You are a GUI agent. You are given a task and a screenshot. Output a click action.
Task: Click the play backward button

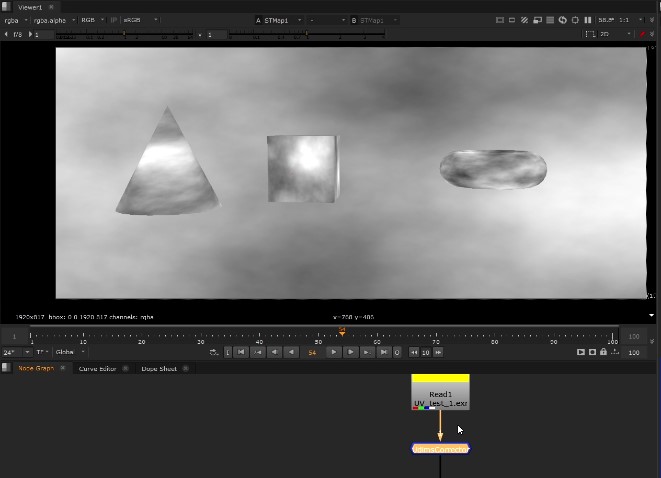[x=291, y=352]
